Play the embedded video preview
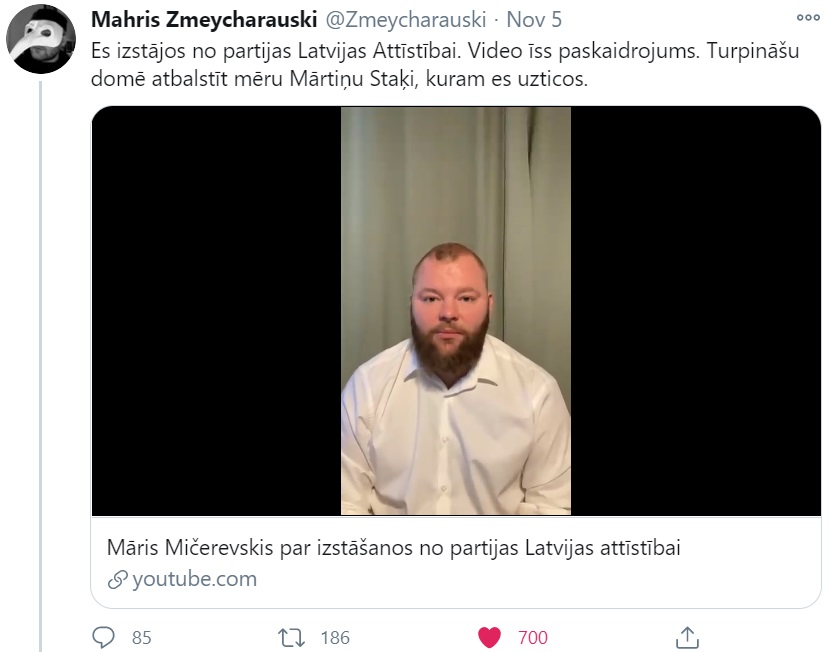The image size is (829, 652). [456, 311]
